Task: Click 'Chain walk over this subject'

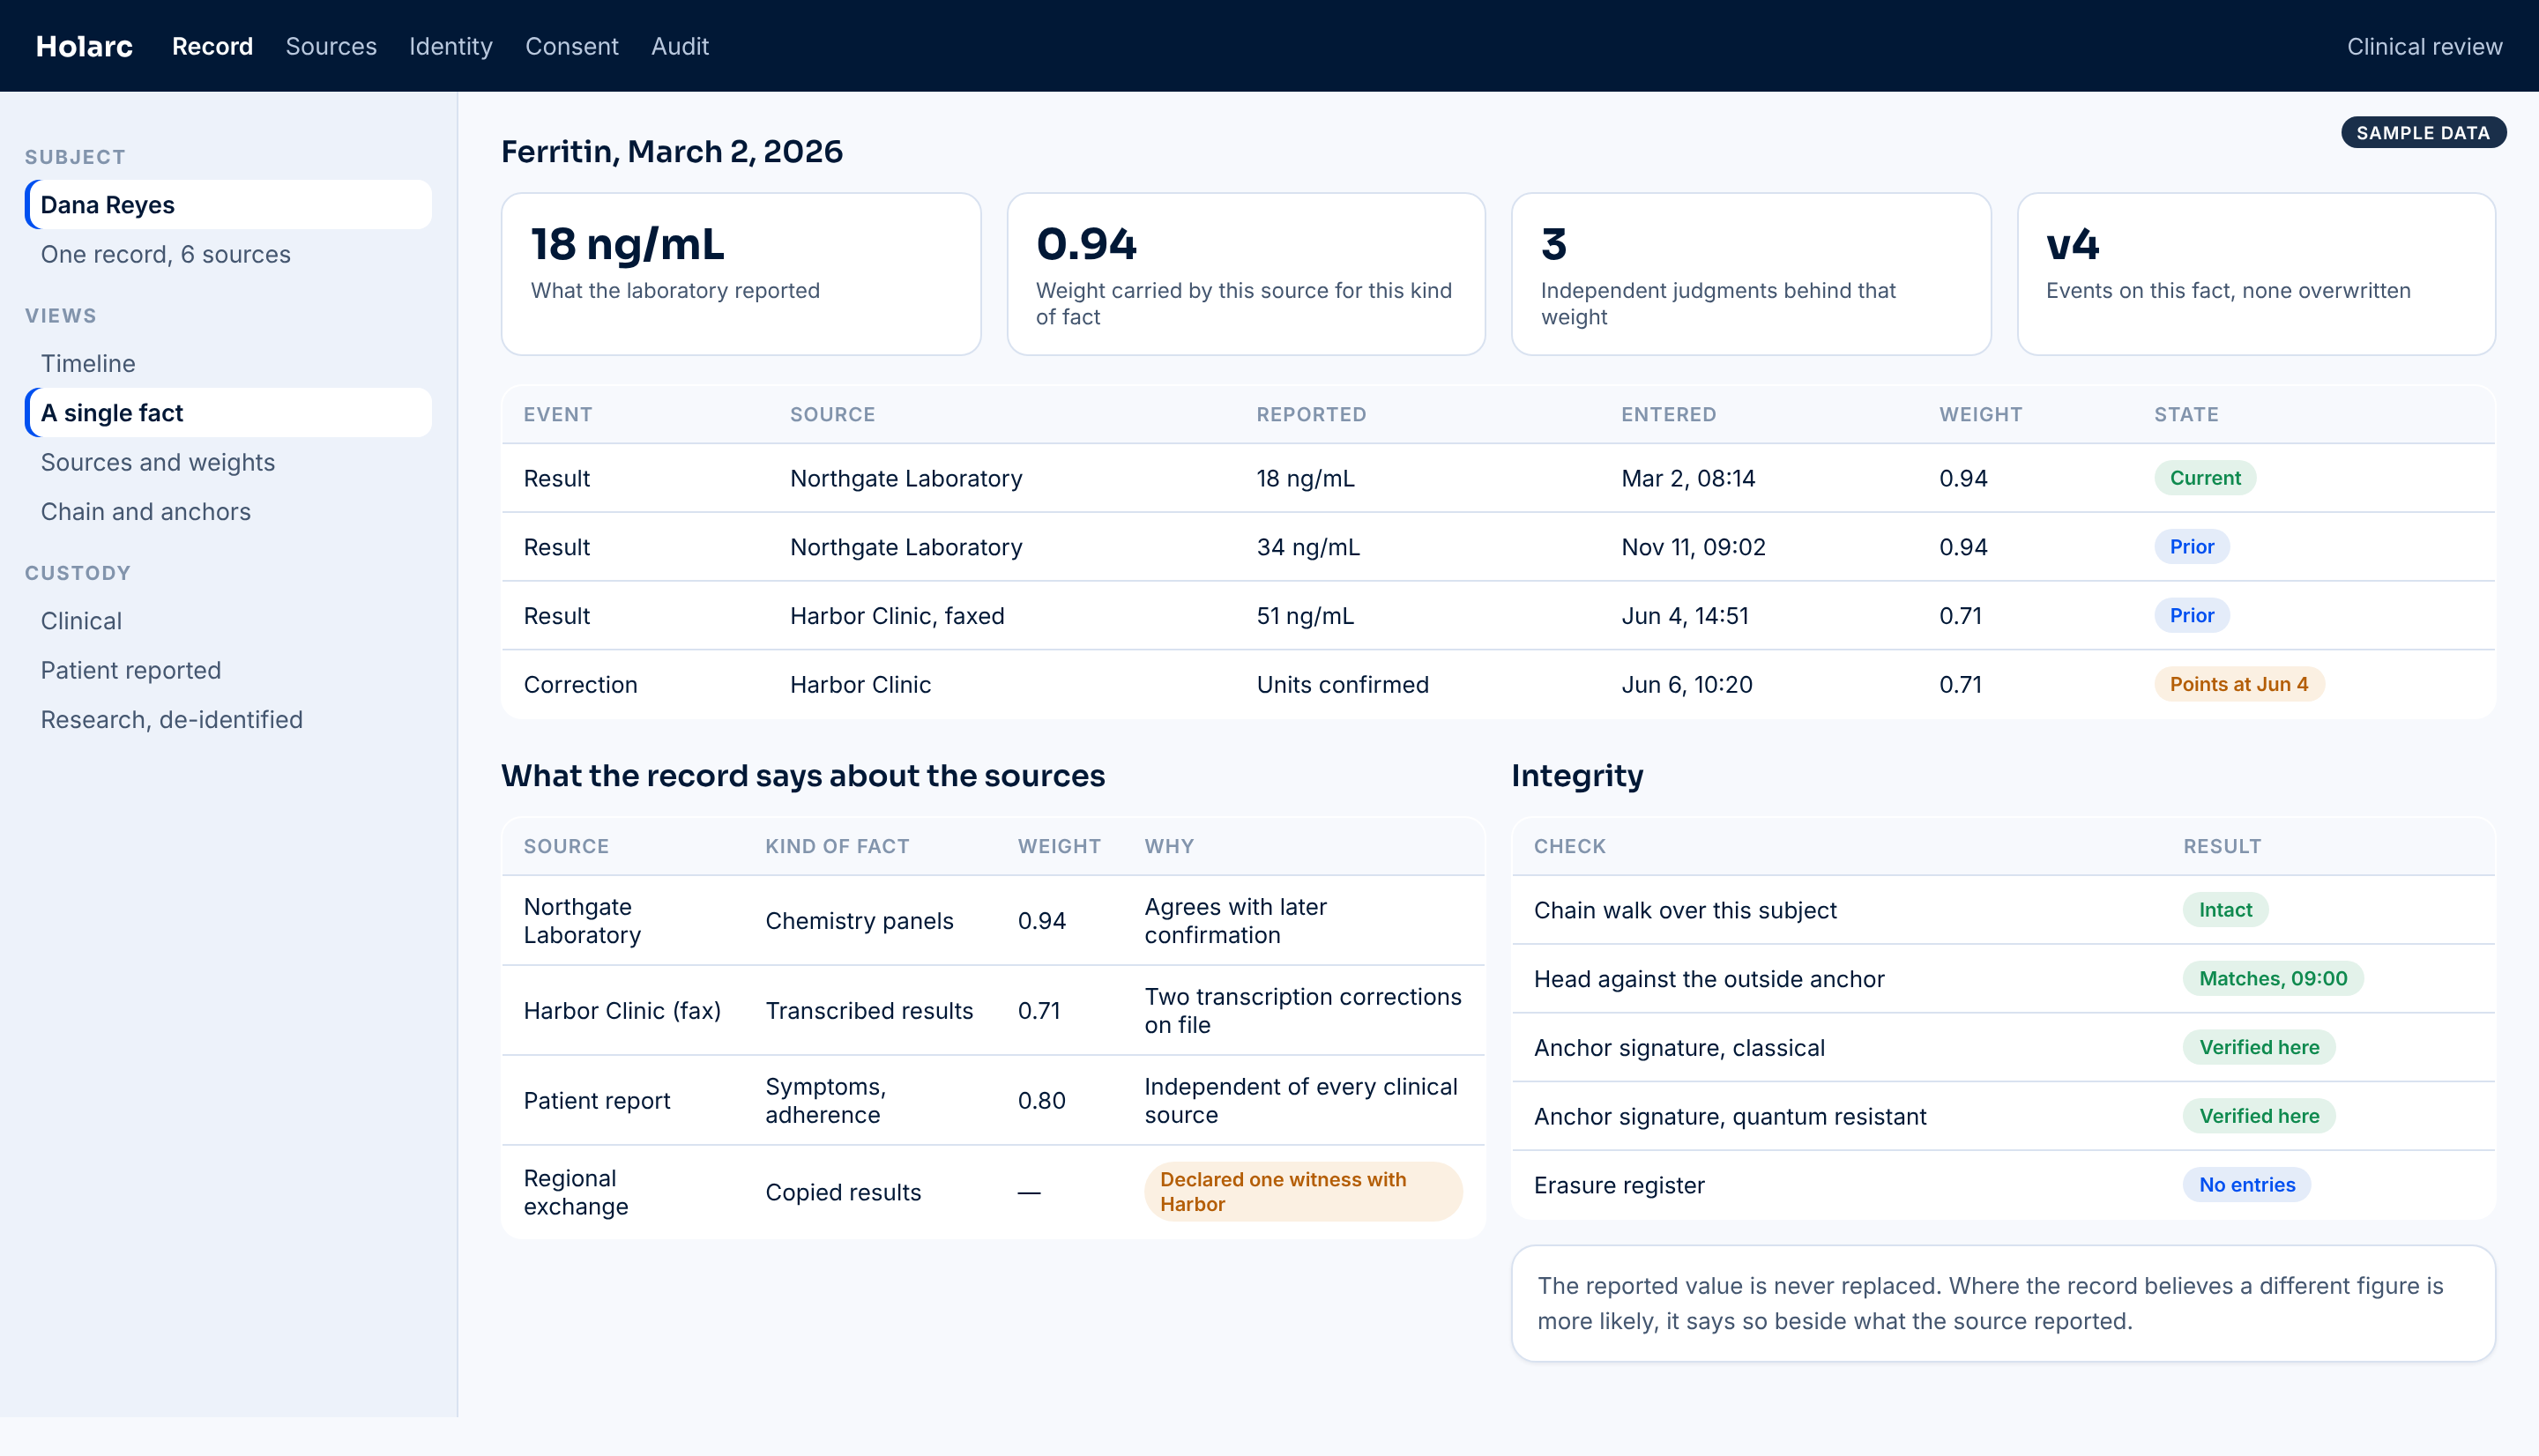Action: 1685,910
